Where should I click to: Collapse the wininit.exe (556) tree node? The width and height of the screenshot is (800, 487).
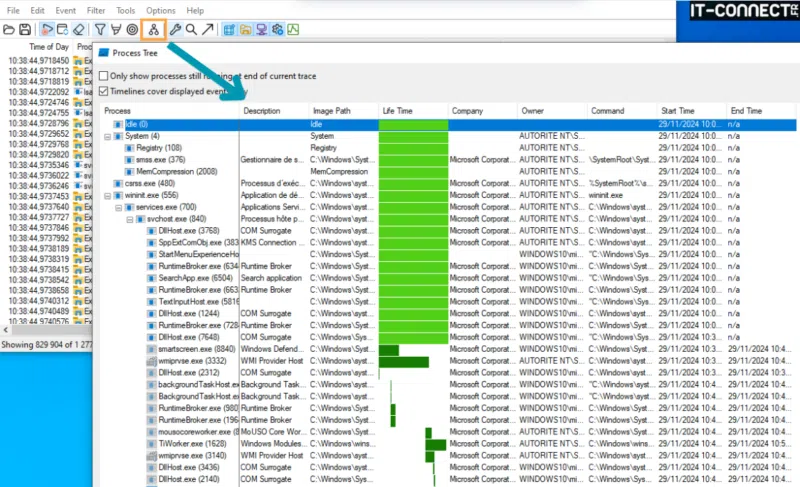point(108,196)
